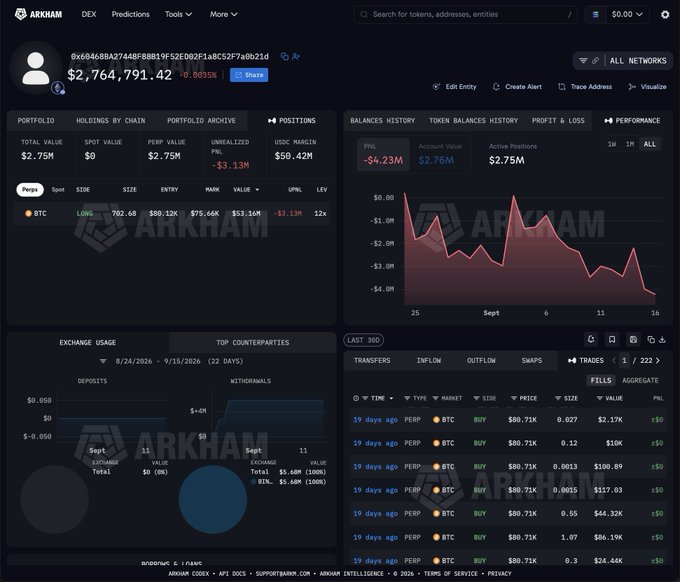This screenshot has width=680, height=582.
Task: Go to next trades page arrow
Action: coord(658,360)
